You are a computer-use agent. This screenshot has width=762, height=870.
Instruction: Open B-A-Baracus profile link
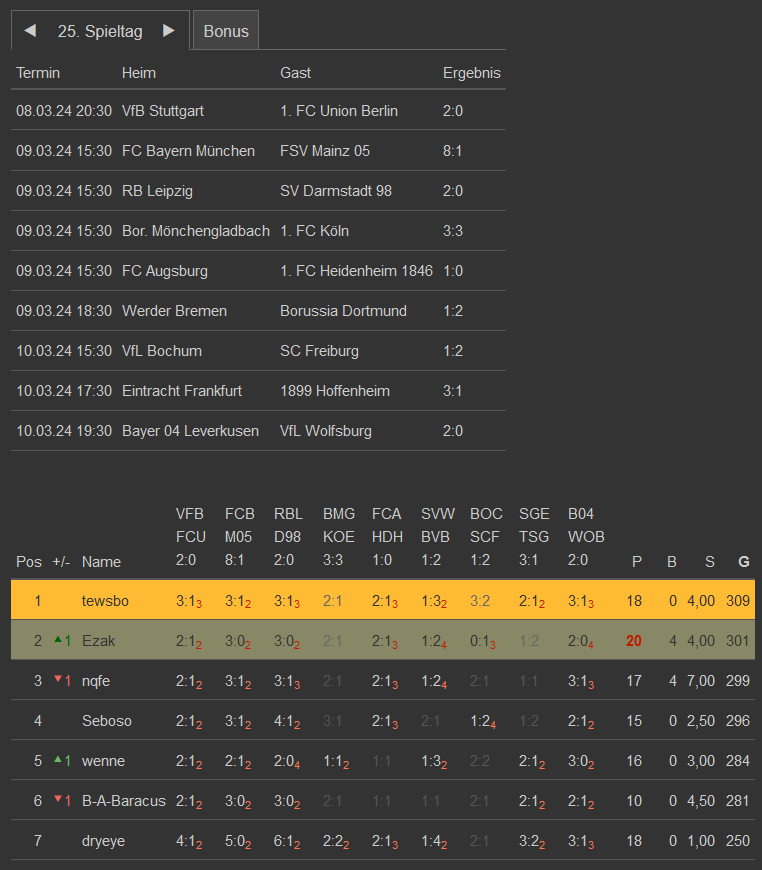click(124, 801)
